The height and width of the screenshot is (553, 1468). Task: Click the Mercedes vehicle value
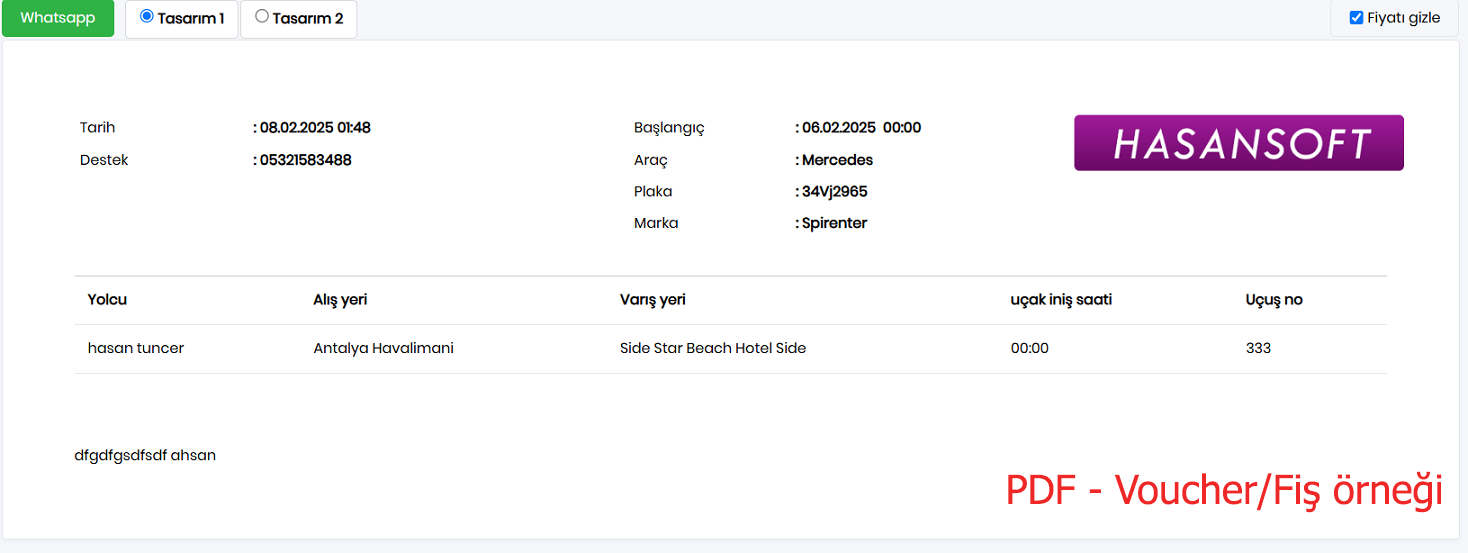coord(838,160)
